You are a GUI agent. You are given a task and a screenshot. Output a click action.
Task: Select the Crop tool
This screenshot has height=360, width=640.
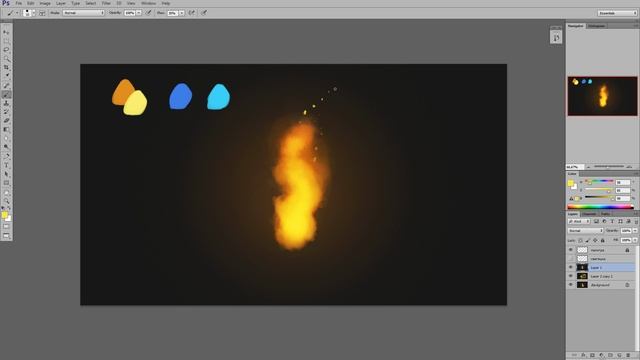tap(6, 67)
